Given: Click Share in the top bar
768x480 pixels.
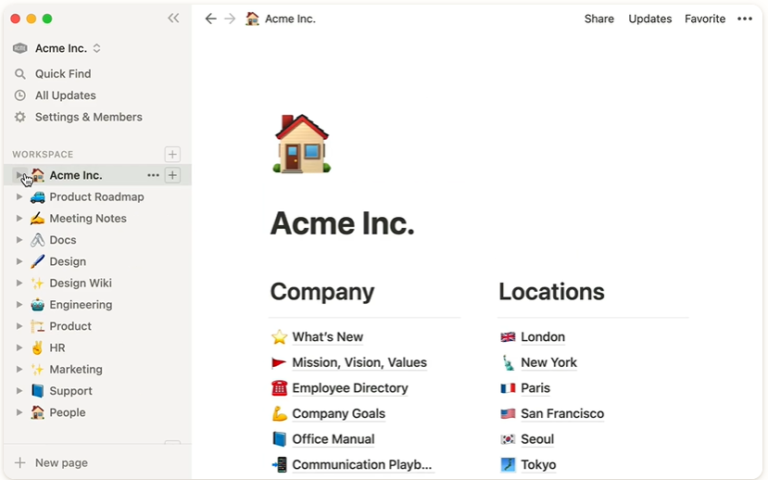Looking at the screenshot, I should 599,19.
